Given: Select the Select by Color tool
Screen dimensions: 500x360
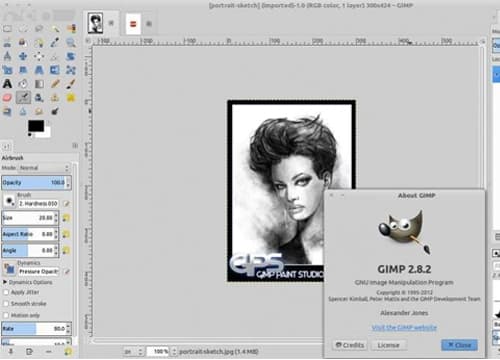Looking at the screenshot, I should pos(71,29).
